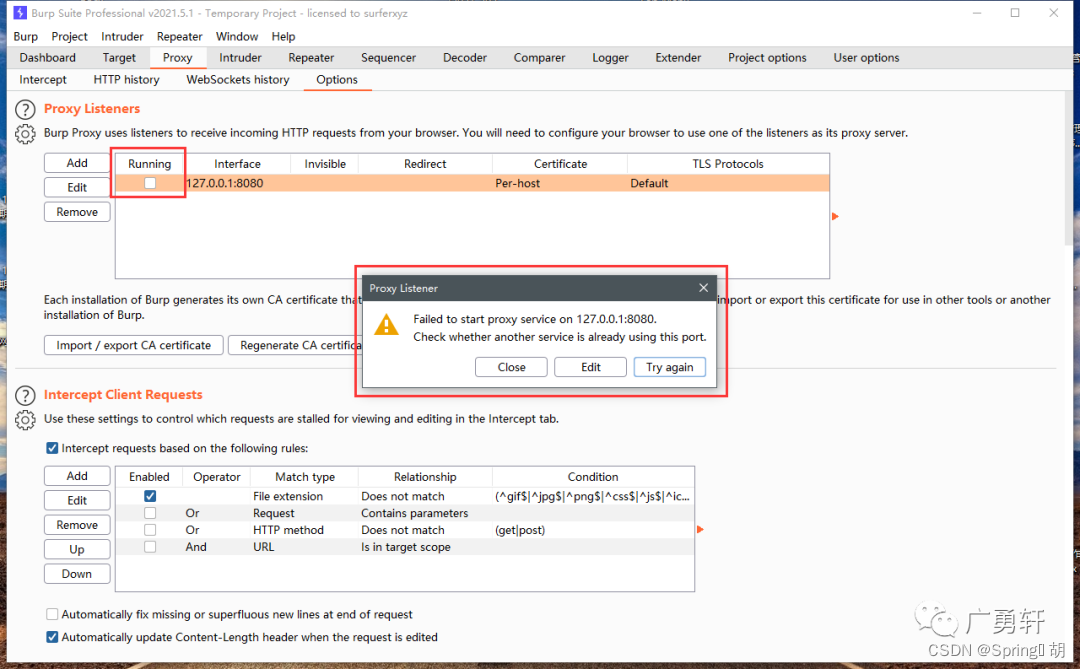
Task: Switch to the Target tab
Action: [119, 58]
